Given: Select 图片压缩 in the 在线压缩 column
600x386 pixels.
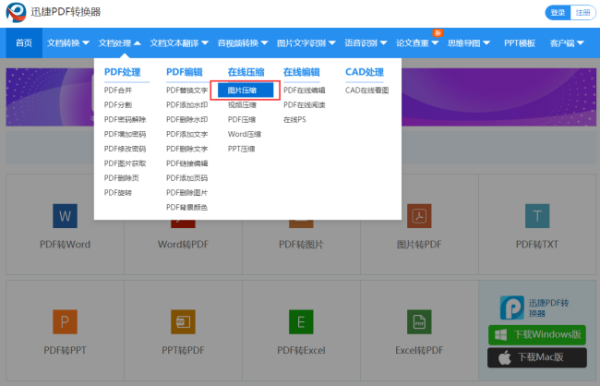Looking at the screenshot, I should point(246,90).
